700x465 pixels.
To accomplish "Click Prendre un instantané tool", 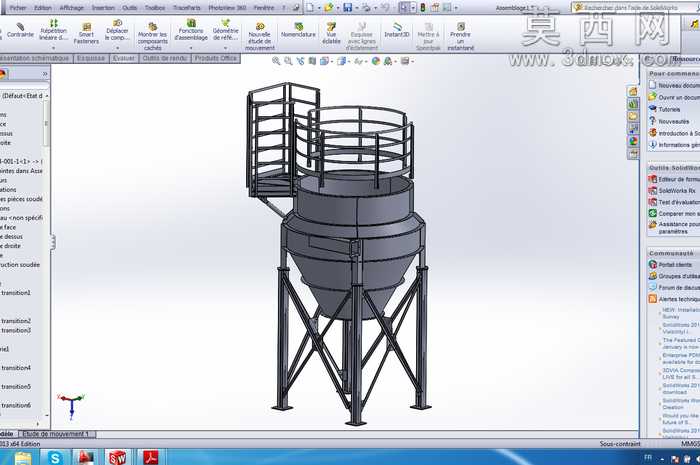I will [460, 37].
